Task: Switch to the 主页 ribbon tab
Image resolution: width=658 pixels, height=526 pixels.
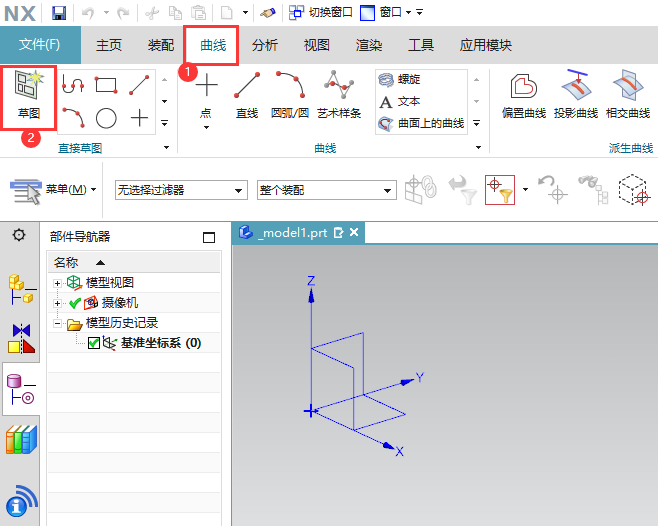Action: click(x=109, y=45)
